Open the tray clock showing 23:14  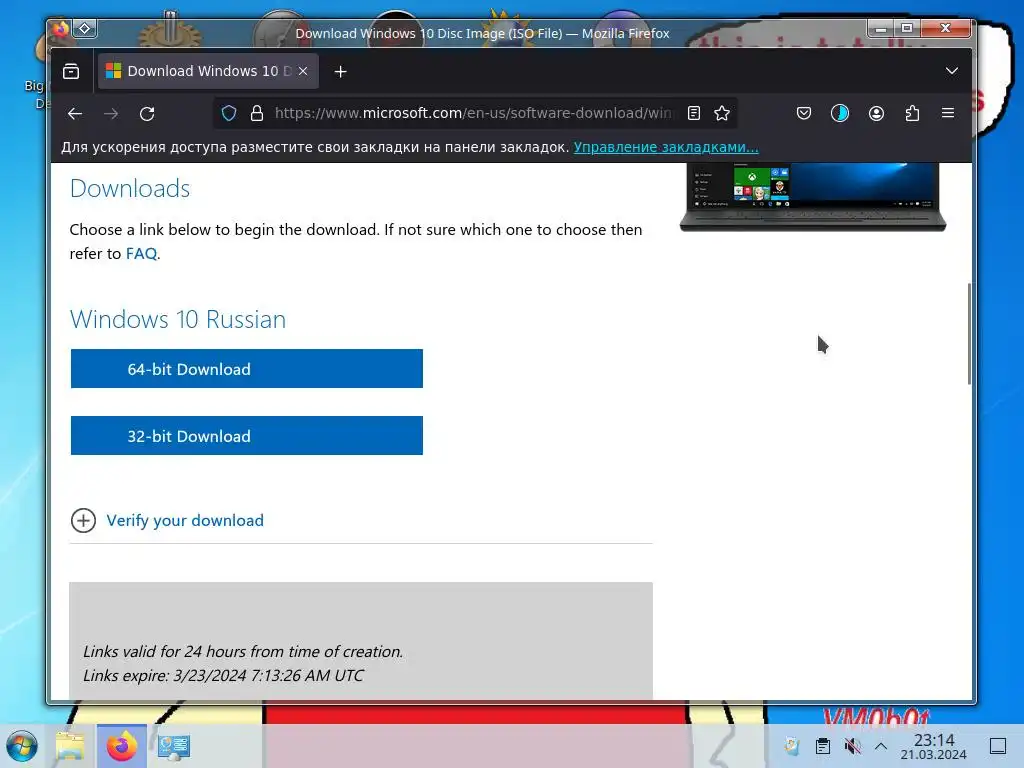[x=933, y=746]
